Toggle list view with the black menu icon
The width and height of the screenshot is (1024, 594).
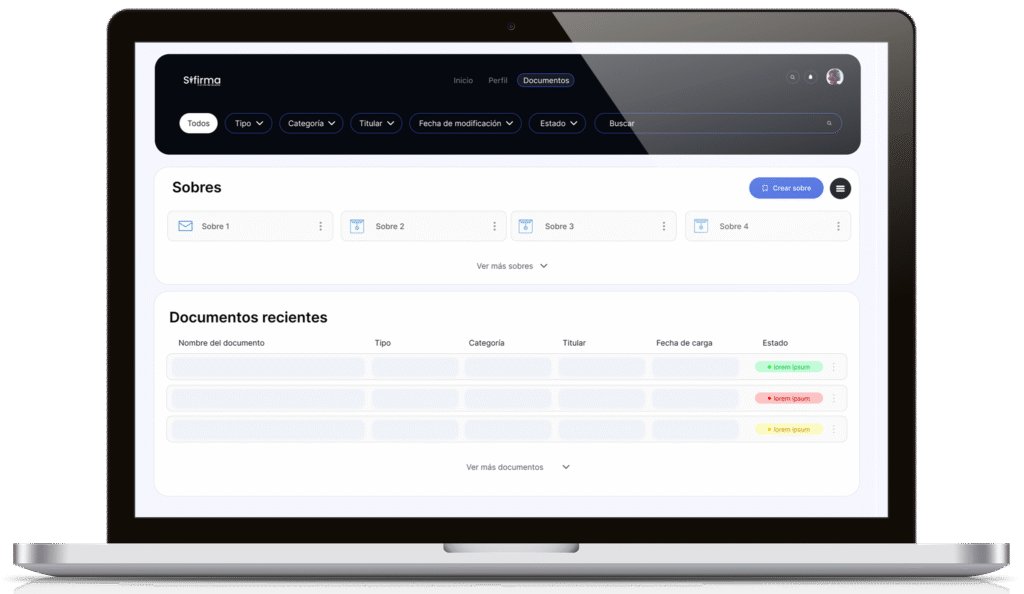[840, 188]
